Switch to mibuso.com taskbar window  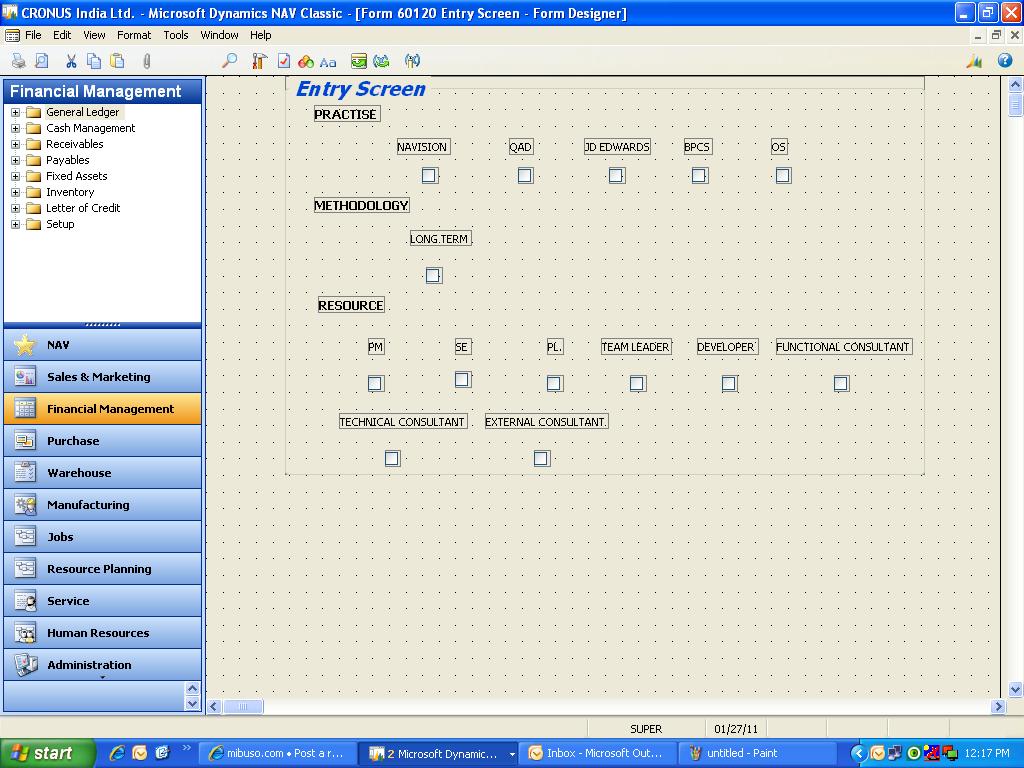(x=278, y=753)
